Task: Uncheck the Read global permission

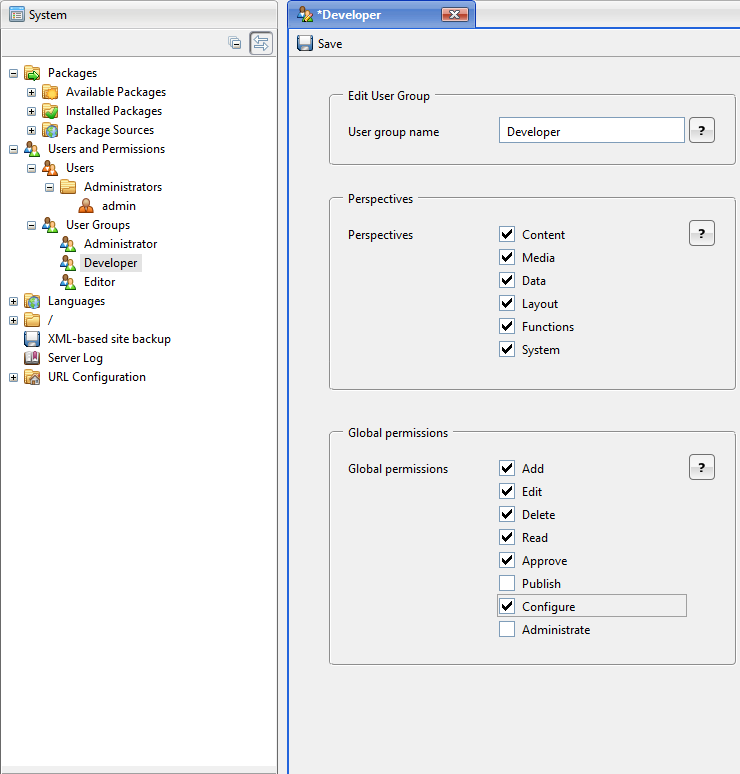Action: pos(507,537)
